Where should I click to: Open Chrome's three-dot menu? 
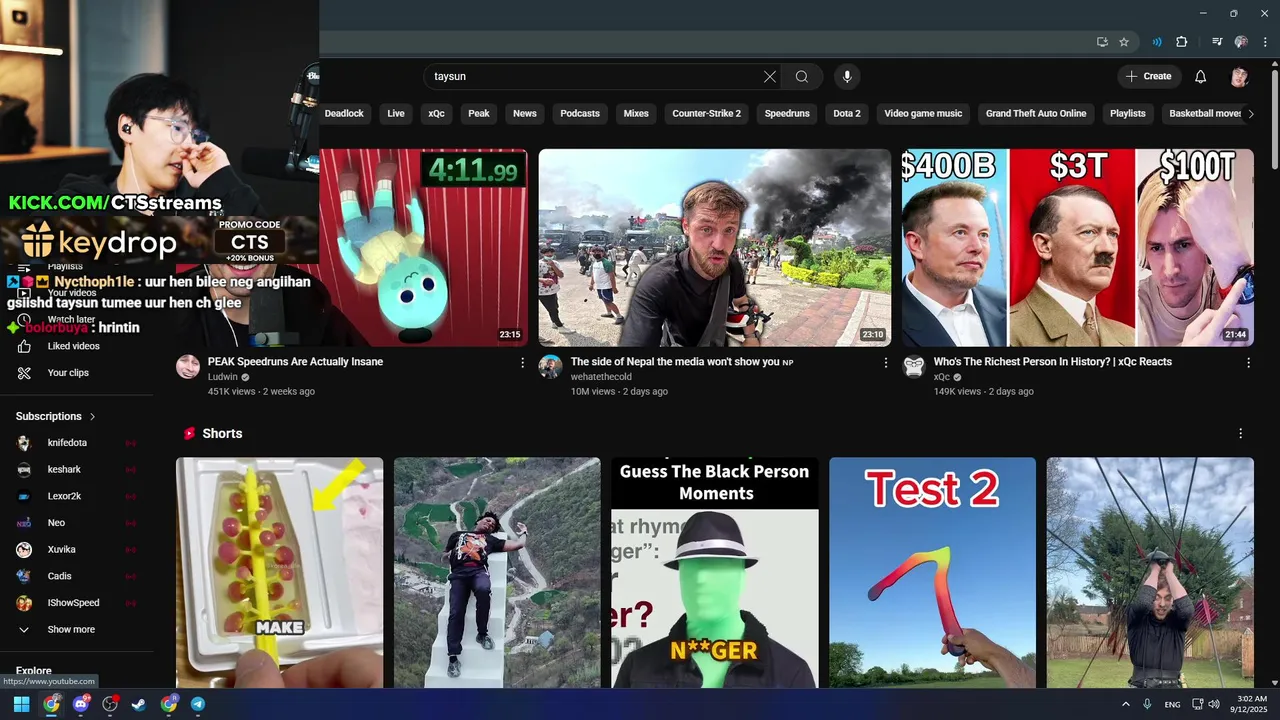[x=1266, y=42]
